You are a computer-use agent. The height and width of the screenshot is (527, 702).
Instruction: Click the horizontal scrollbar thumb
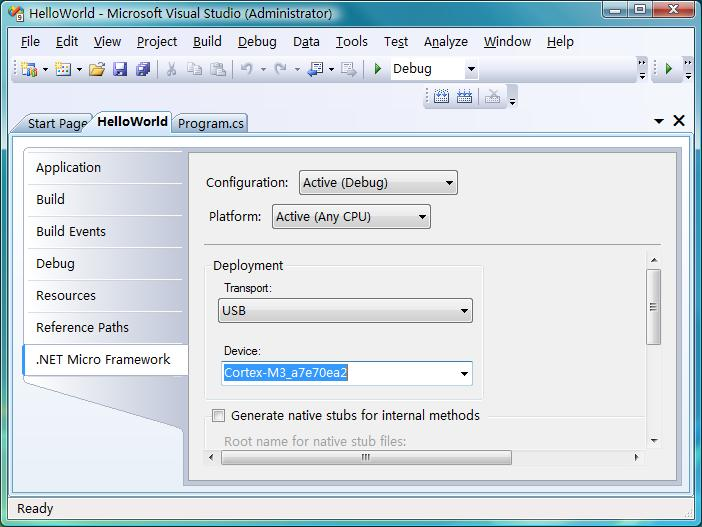click(366, 458)
